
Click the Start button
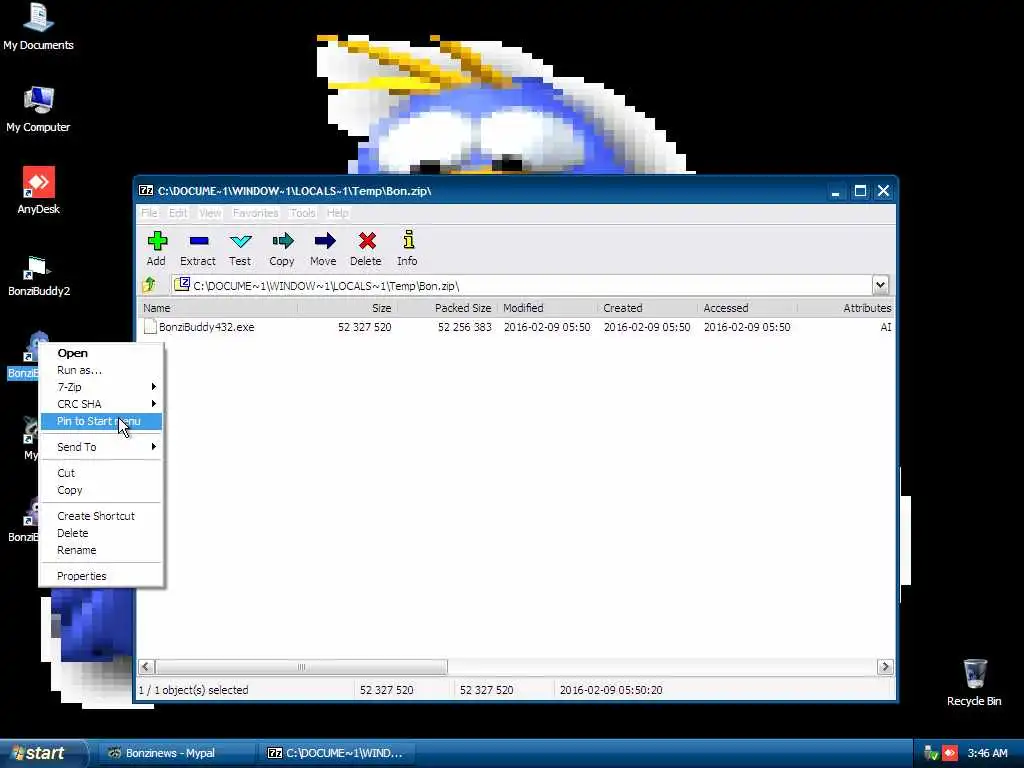tap(43, 753)
